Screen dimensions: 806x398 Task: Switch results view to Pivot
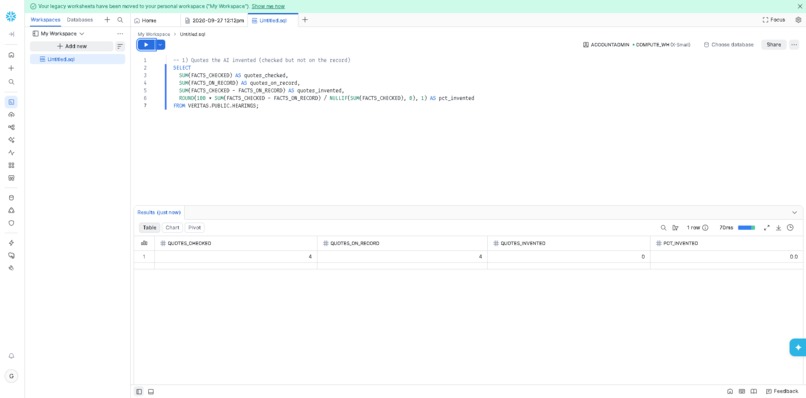point(194,228)
